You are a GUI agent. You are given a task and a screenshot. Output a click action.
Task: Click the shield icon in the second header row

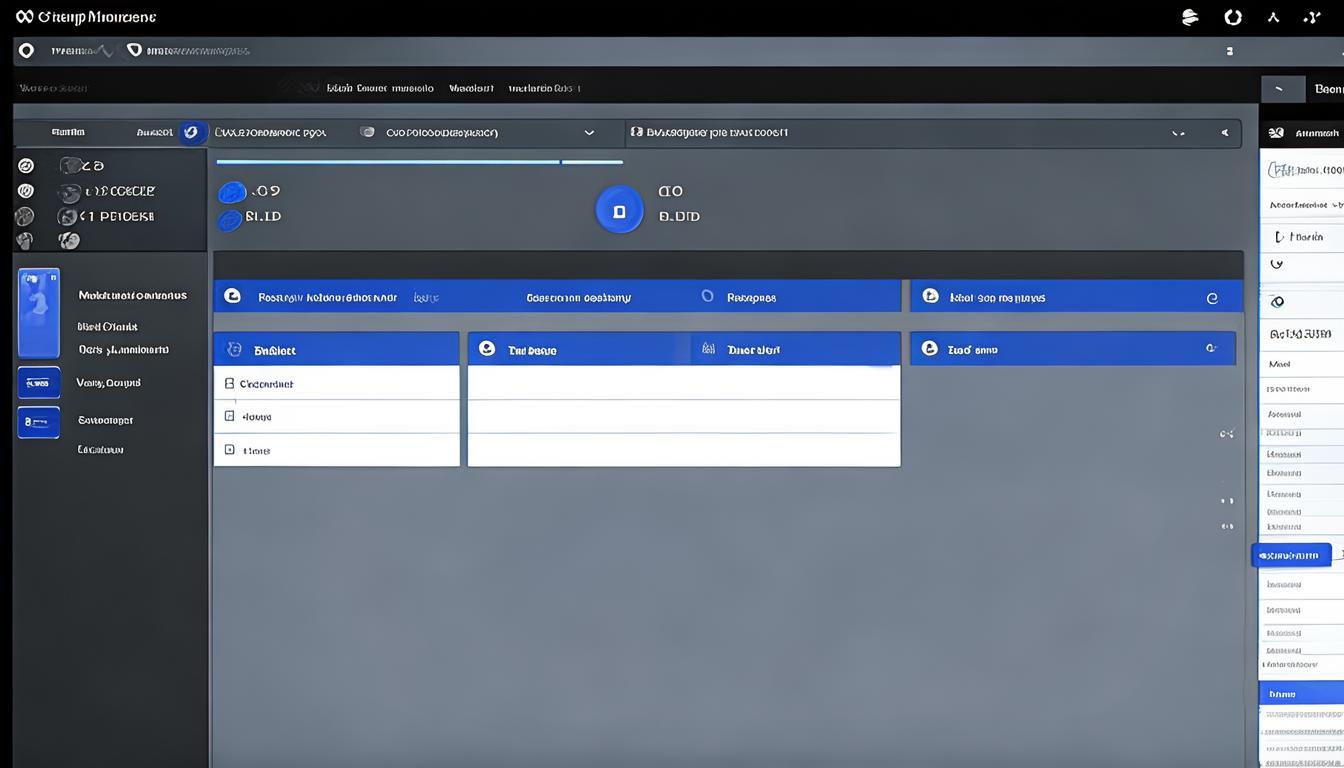click(134, 50)
